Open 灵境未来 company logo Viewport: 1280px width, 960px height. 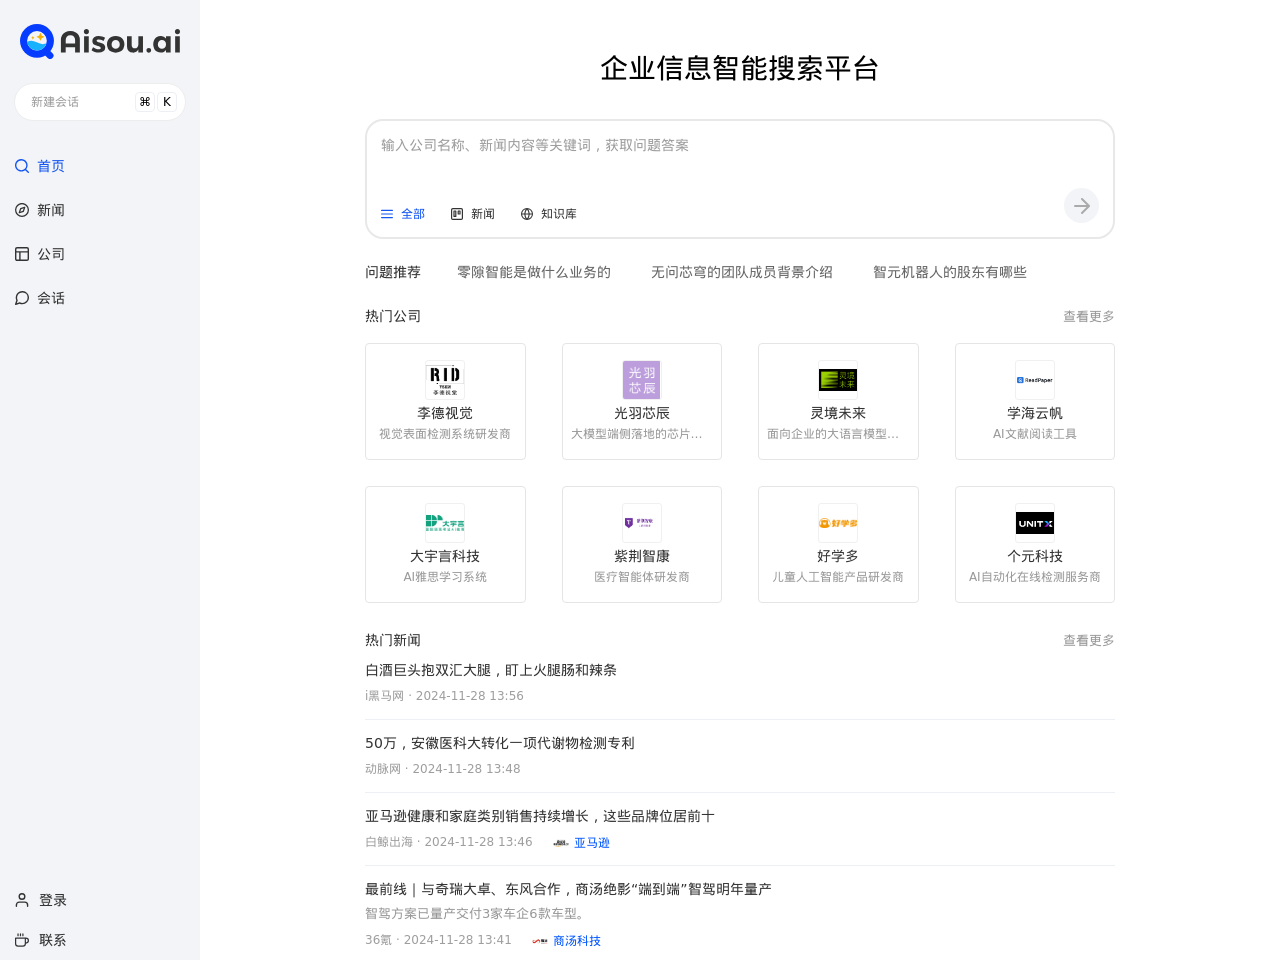(x=838, y=380)
